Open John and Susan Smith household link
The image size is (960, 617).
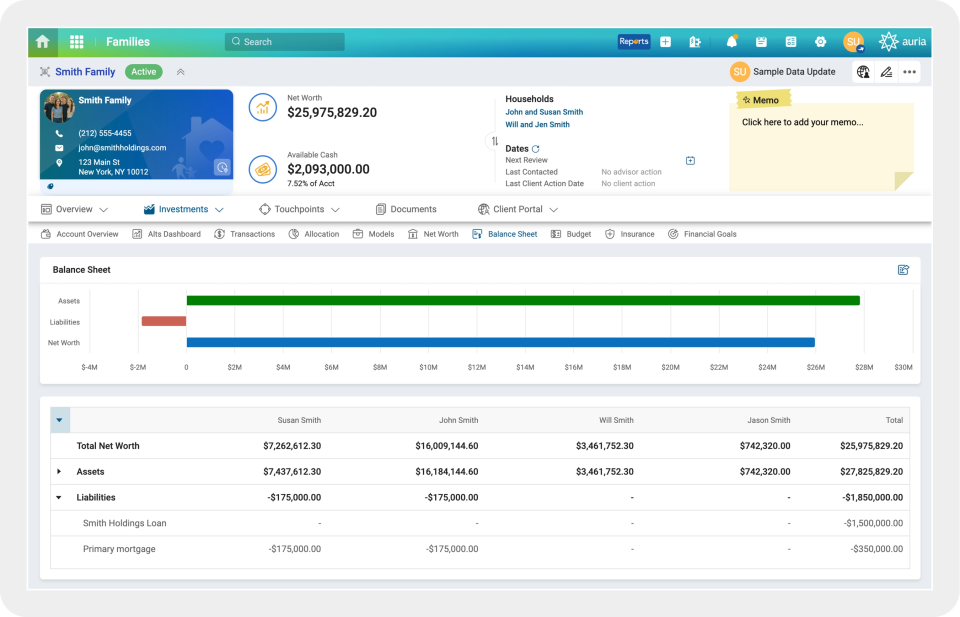[544, 112]
